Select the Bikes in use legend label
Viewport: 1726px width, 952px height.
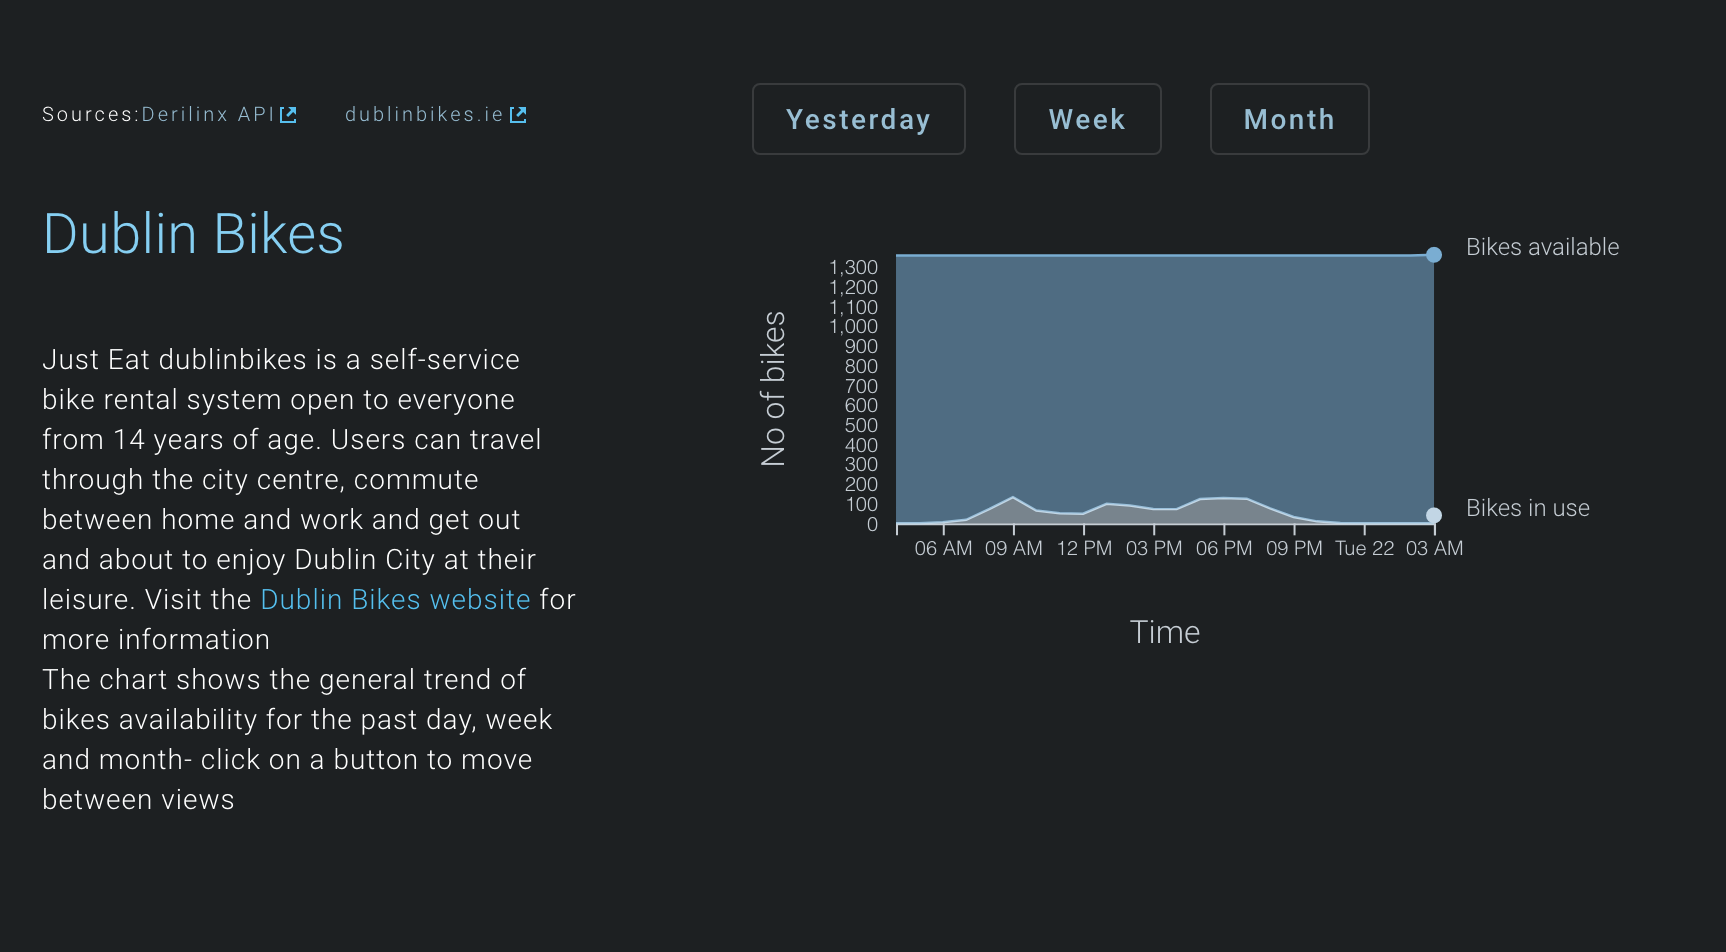[x=1527, y=508]
